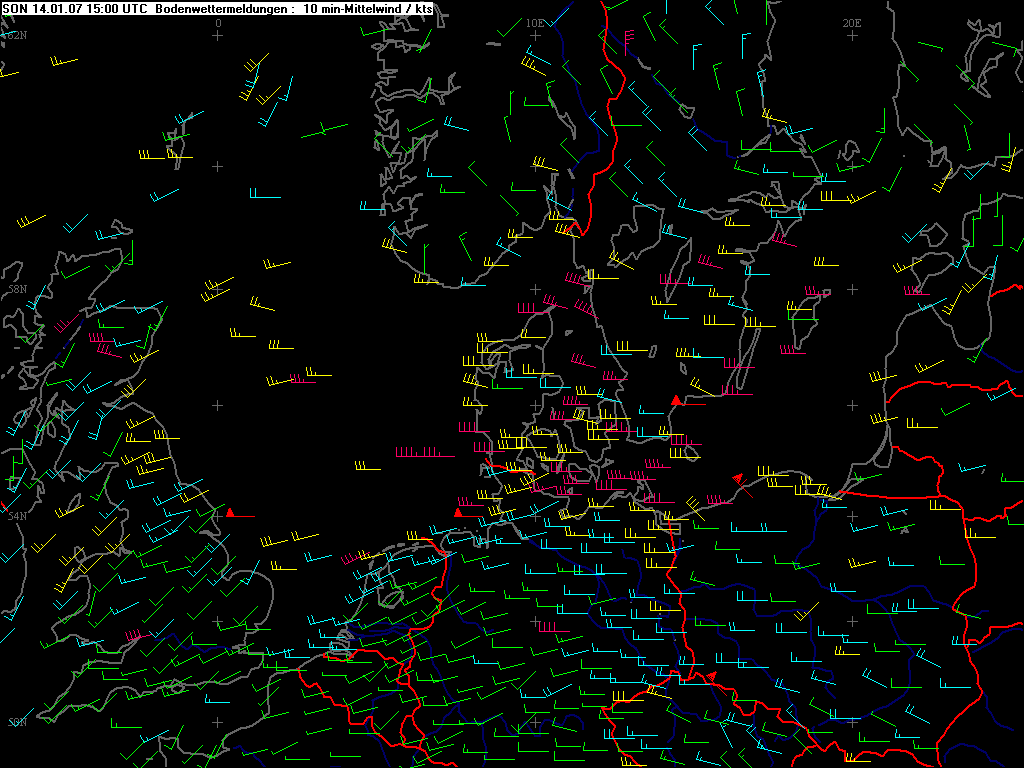Select the 58N latitude label
This screenshot has height=768, width=1024.
[x=16, y=289]
